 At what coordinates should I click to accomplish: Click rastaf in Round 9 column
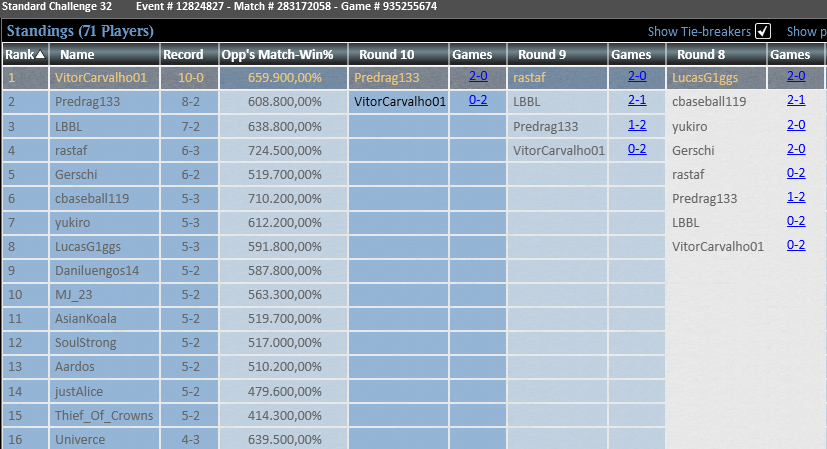tap(529, 78)
